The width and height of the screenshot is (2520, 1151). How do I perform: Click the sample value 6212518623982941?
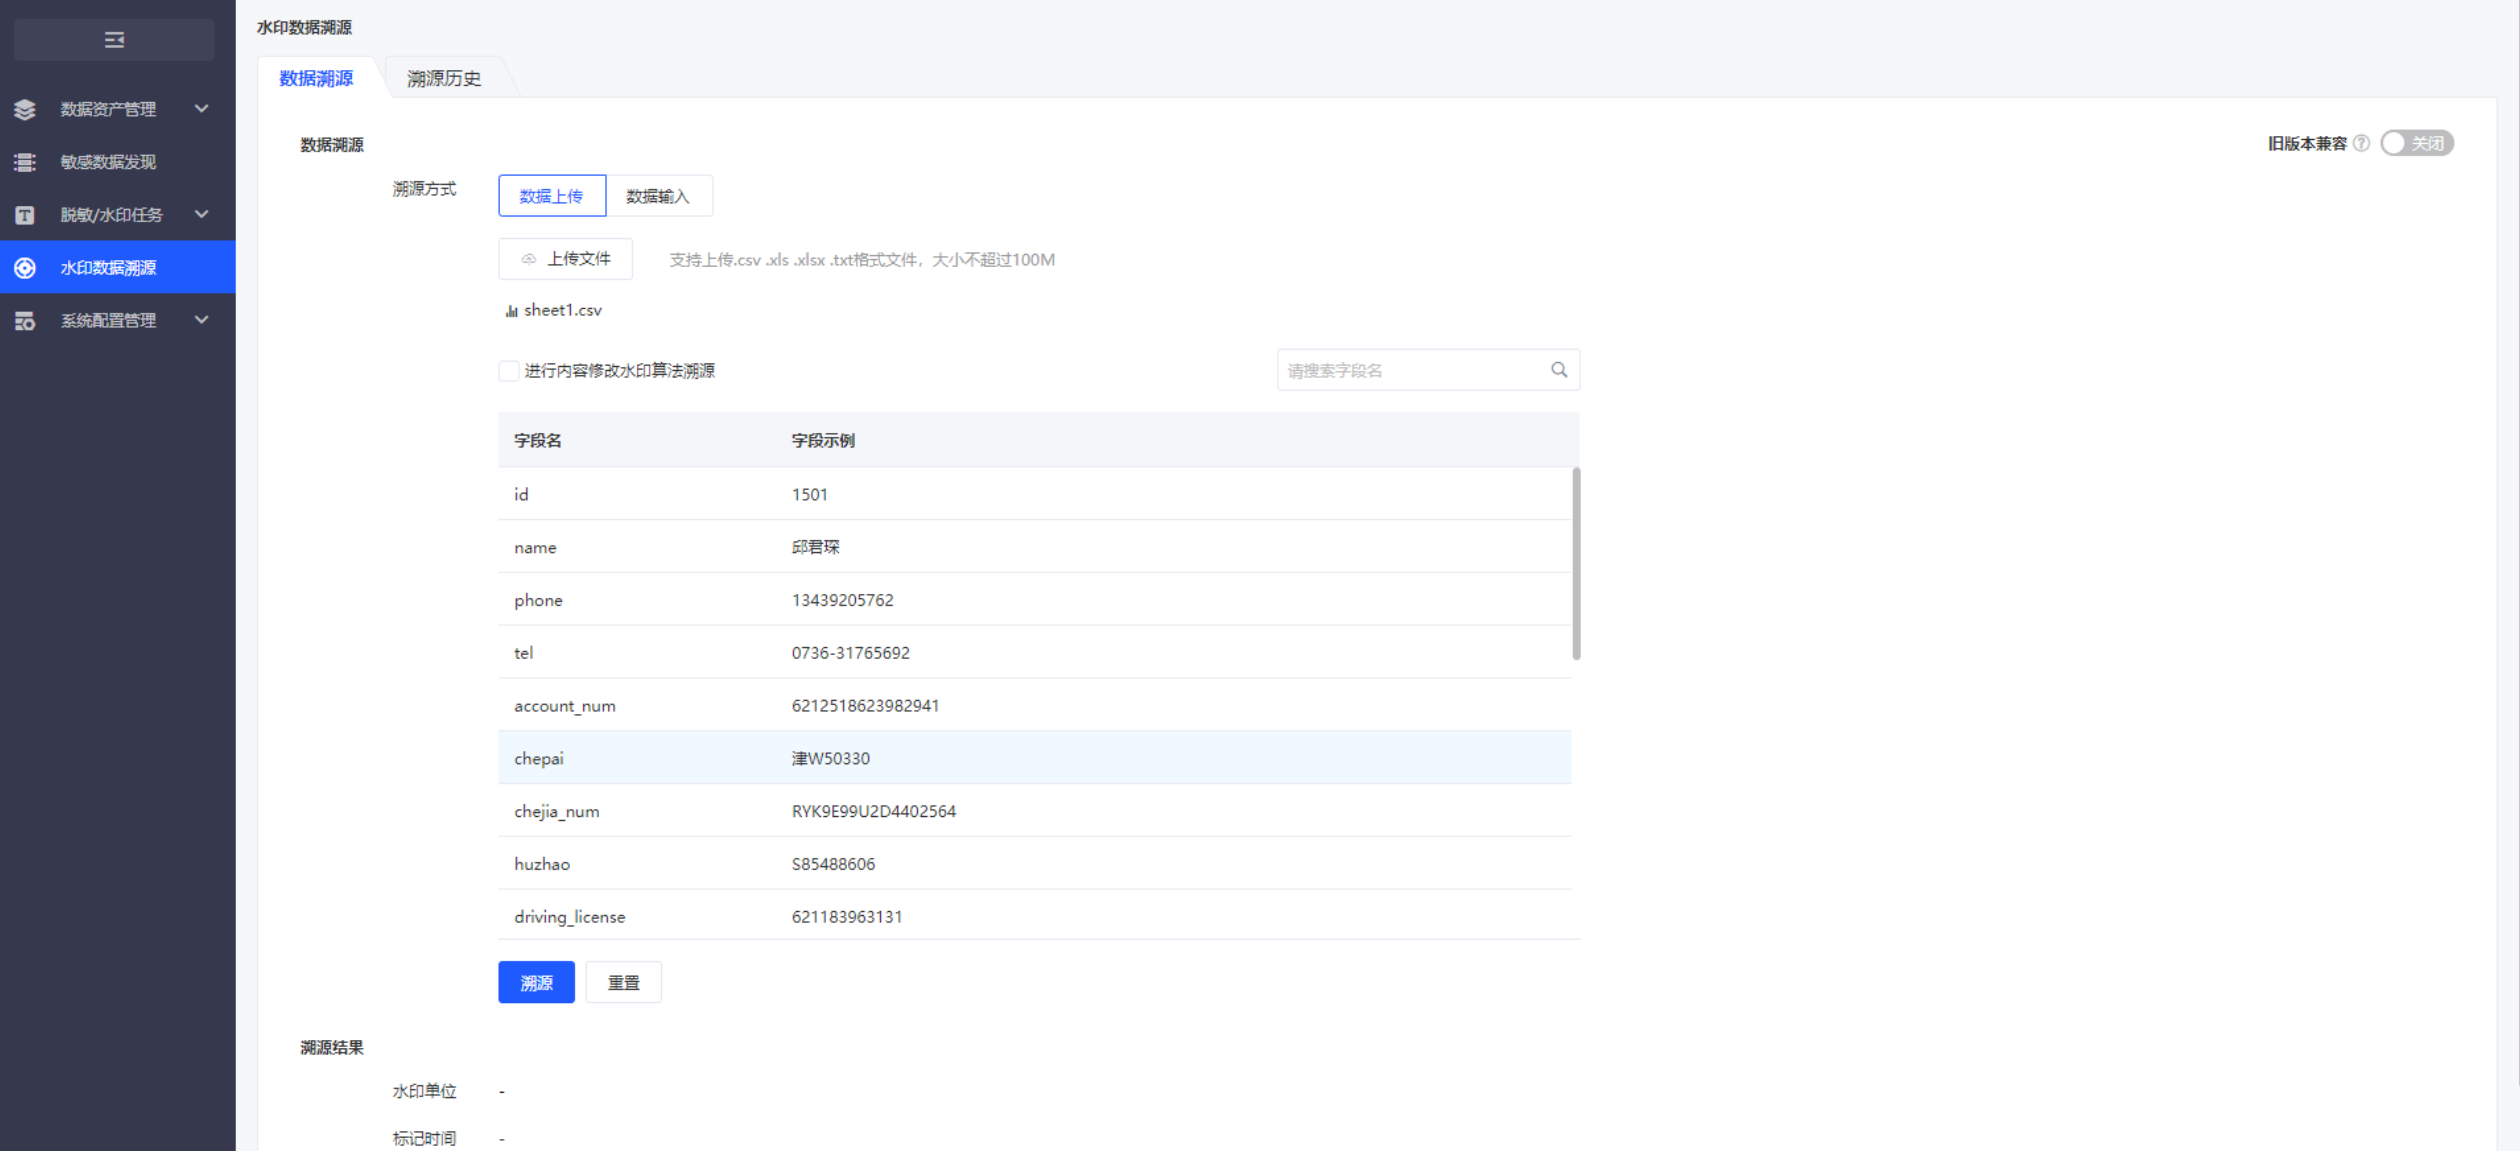point(866,706)
